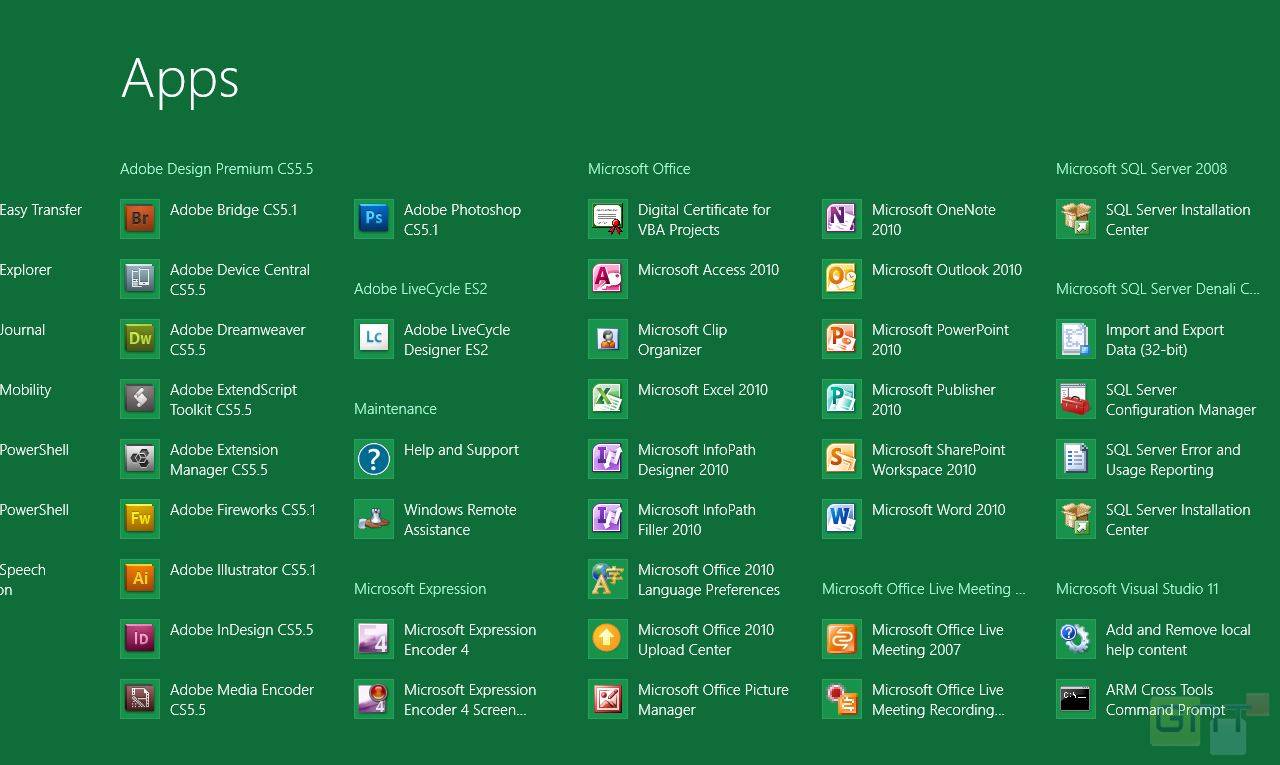The height and width of the screenshot is (765, 1280).
Task: Click the Microsoft Outlook 2010 label text
Action: (x=947, y=270)
